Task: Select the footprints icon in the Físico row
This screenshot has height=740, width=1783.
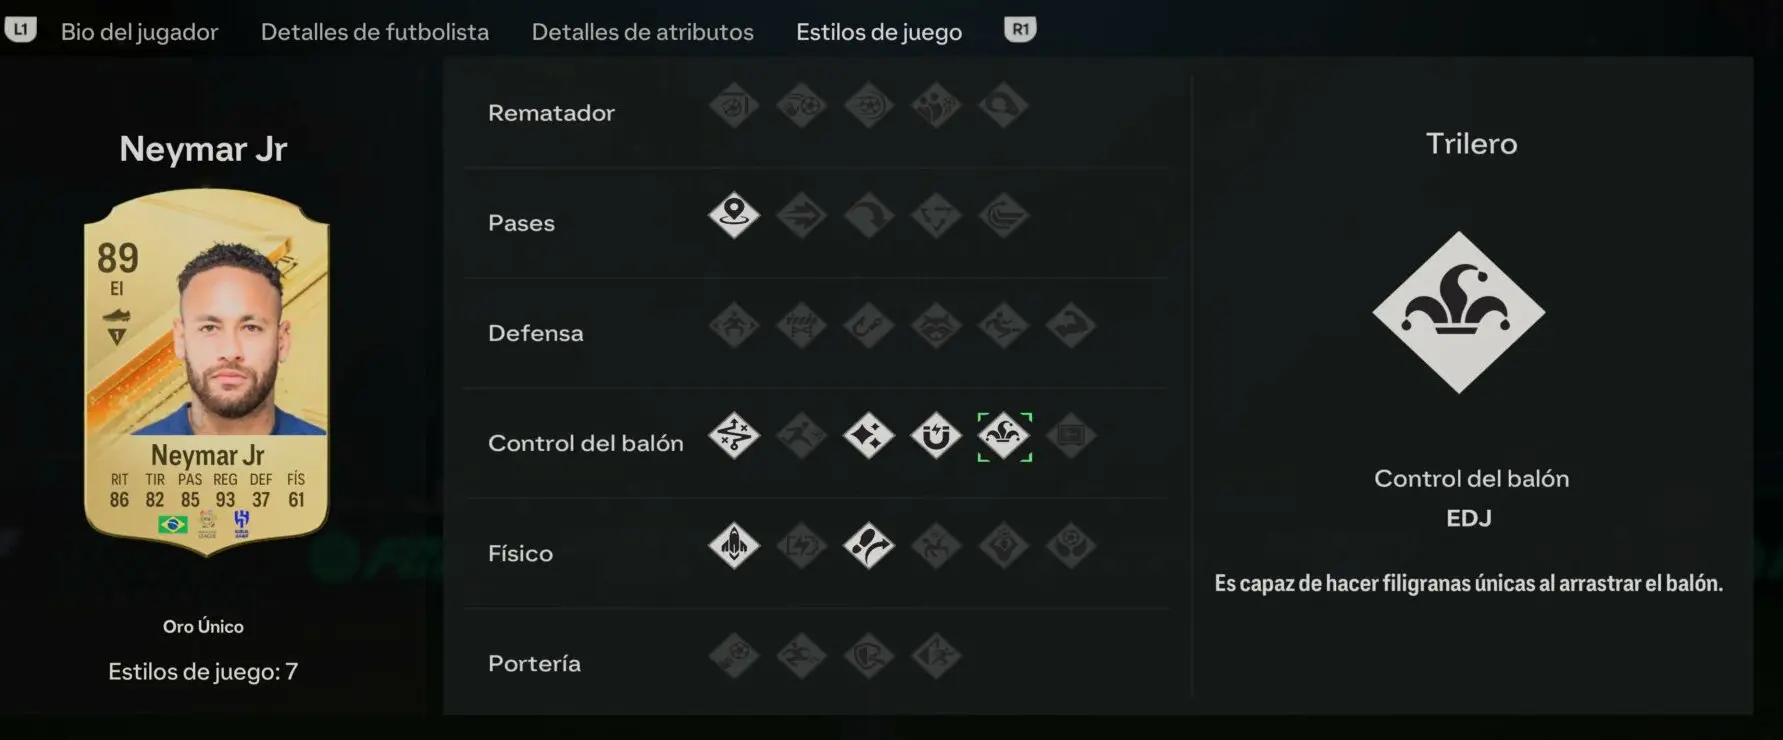Action: coord(868,546)
